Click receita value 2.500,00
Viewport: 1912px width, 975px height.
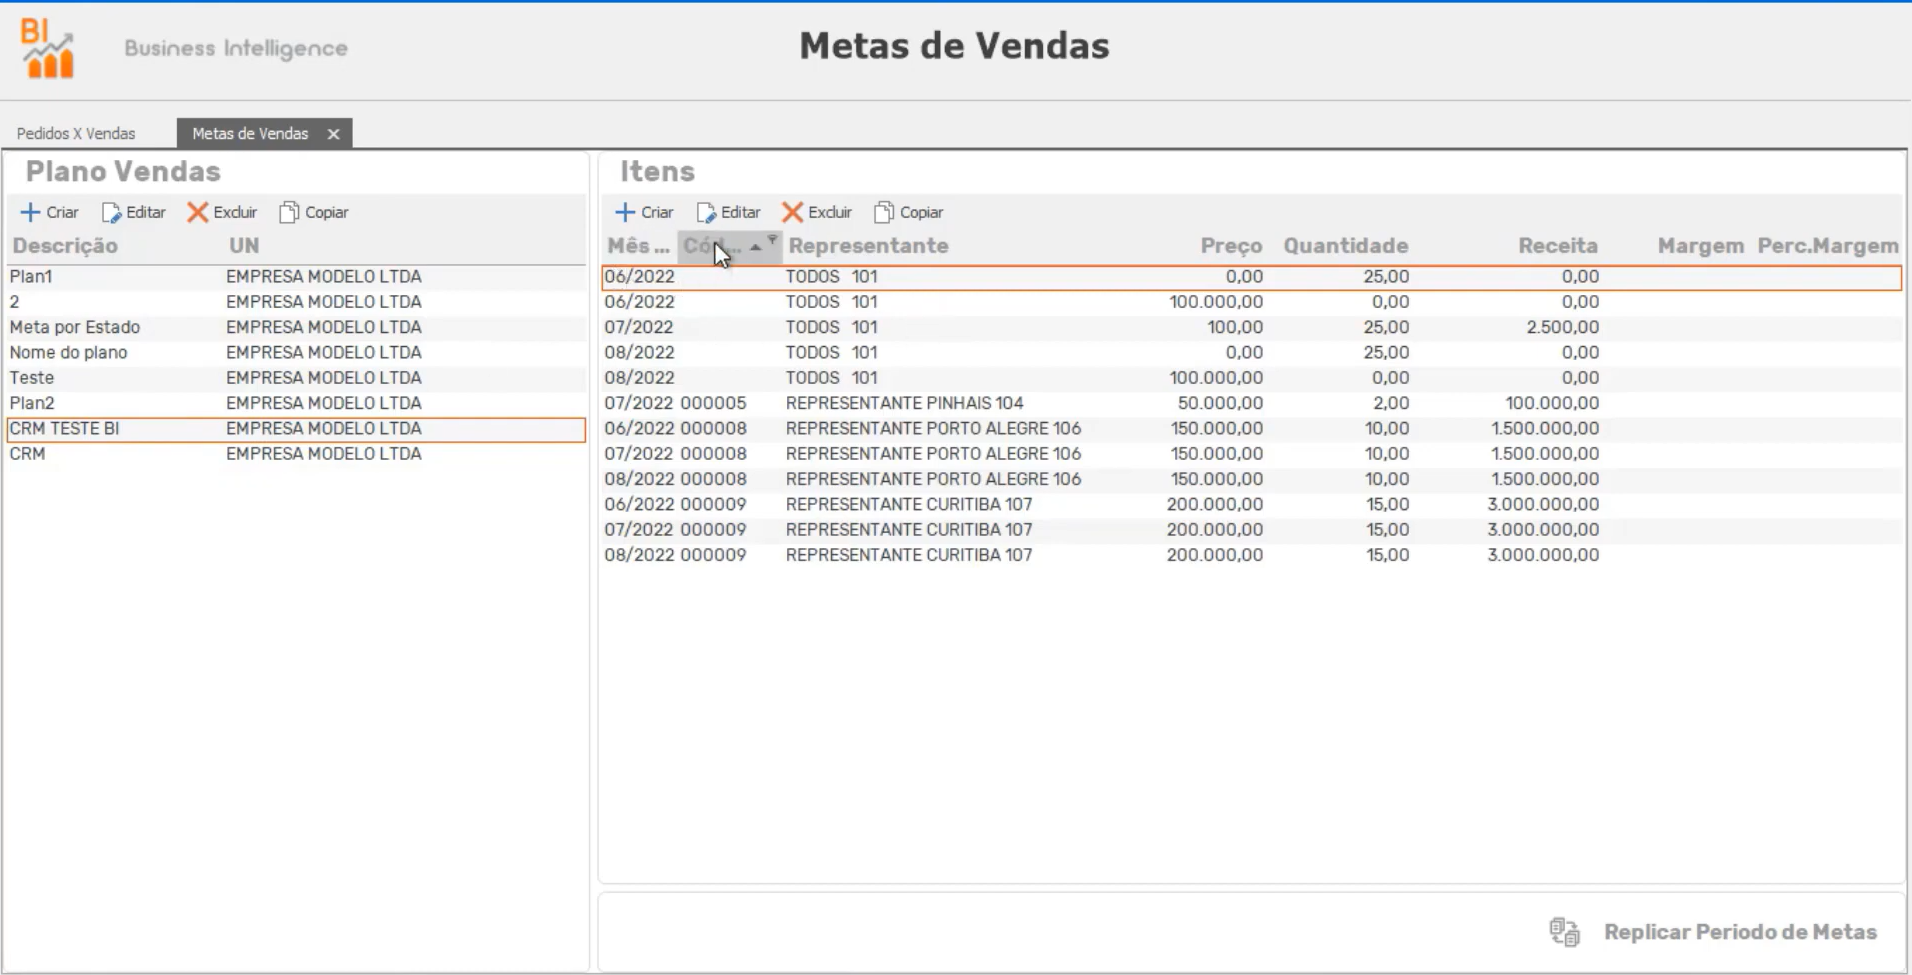pos(1562,327)
